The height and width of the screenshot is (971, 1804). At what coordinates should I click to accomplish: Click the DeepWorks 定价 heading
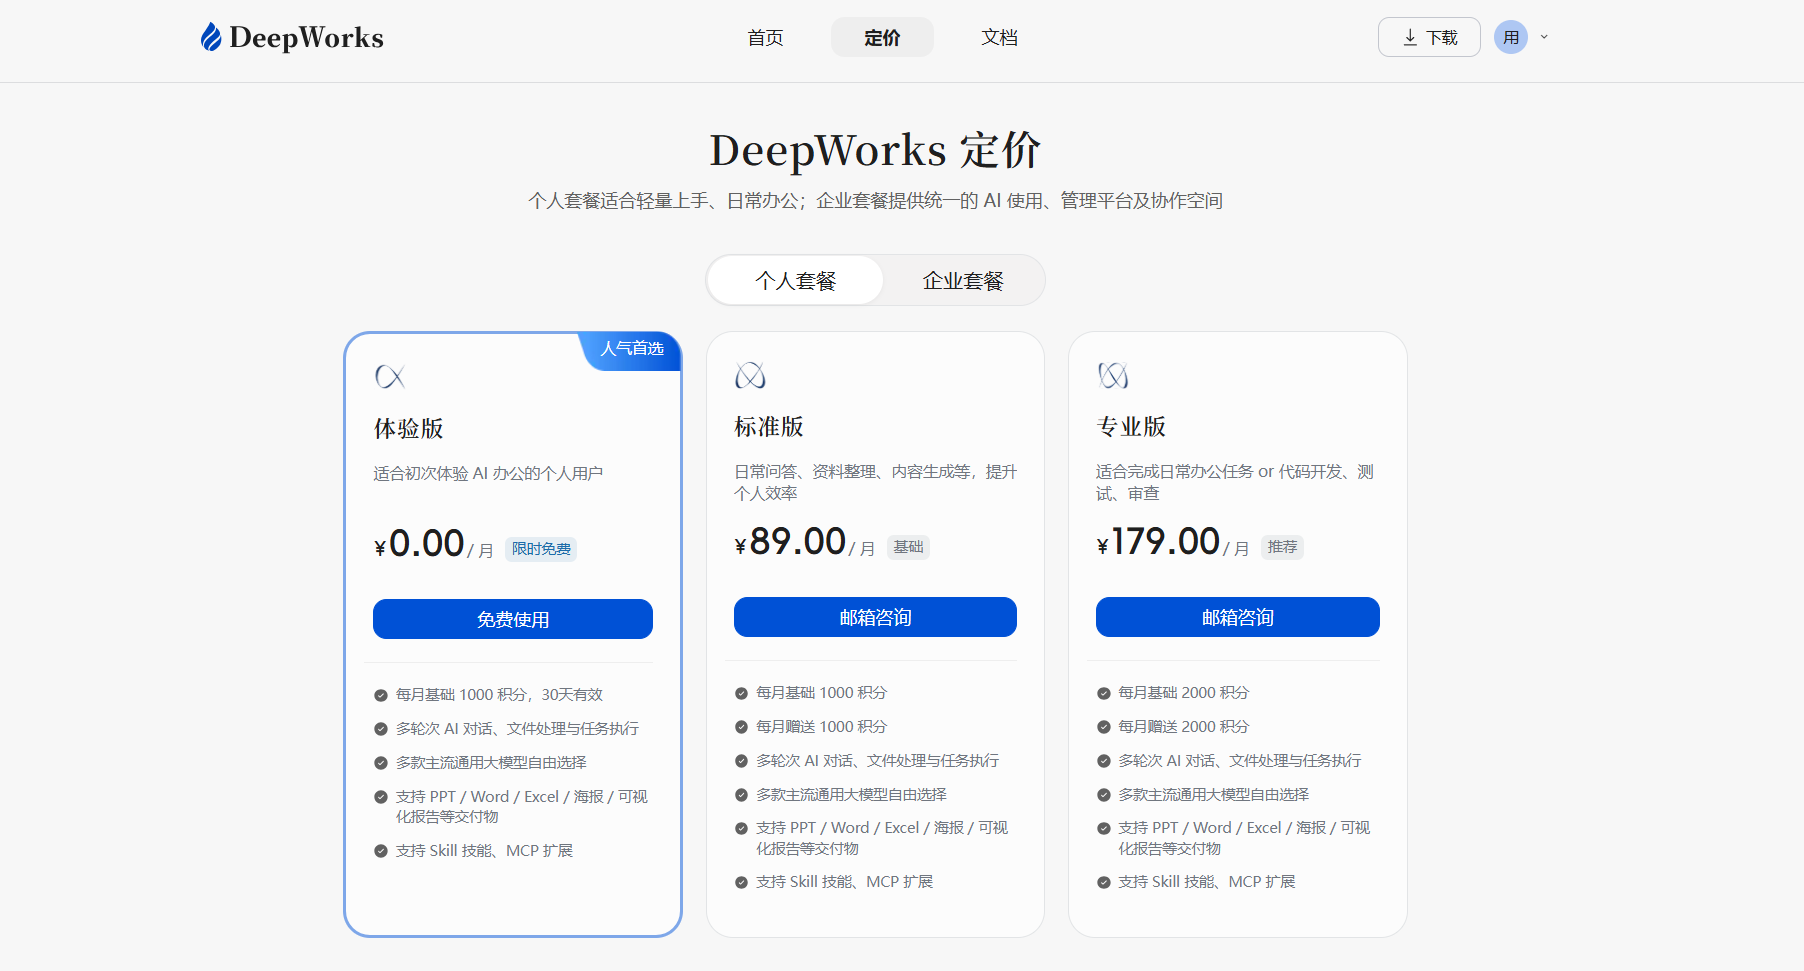tap(875, 151)
